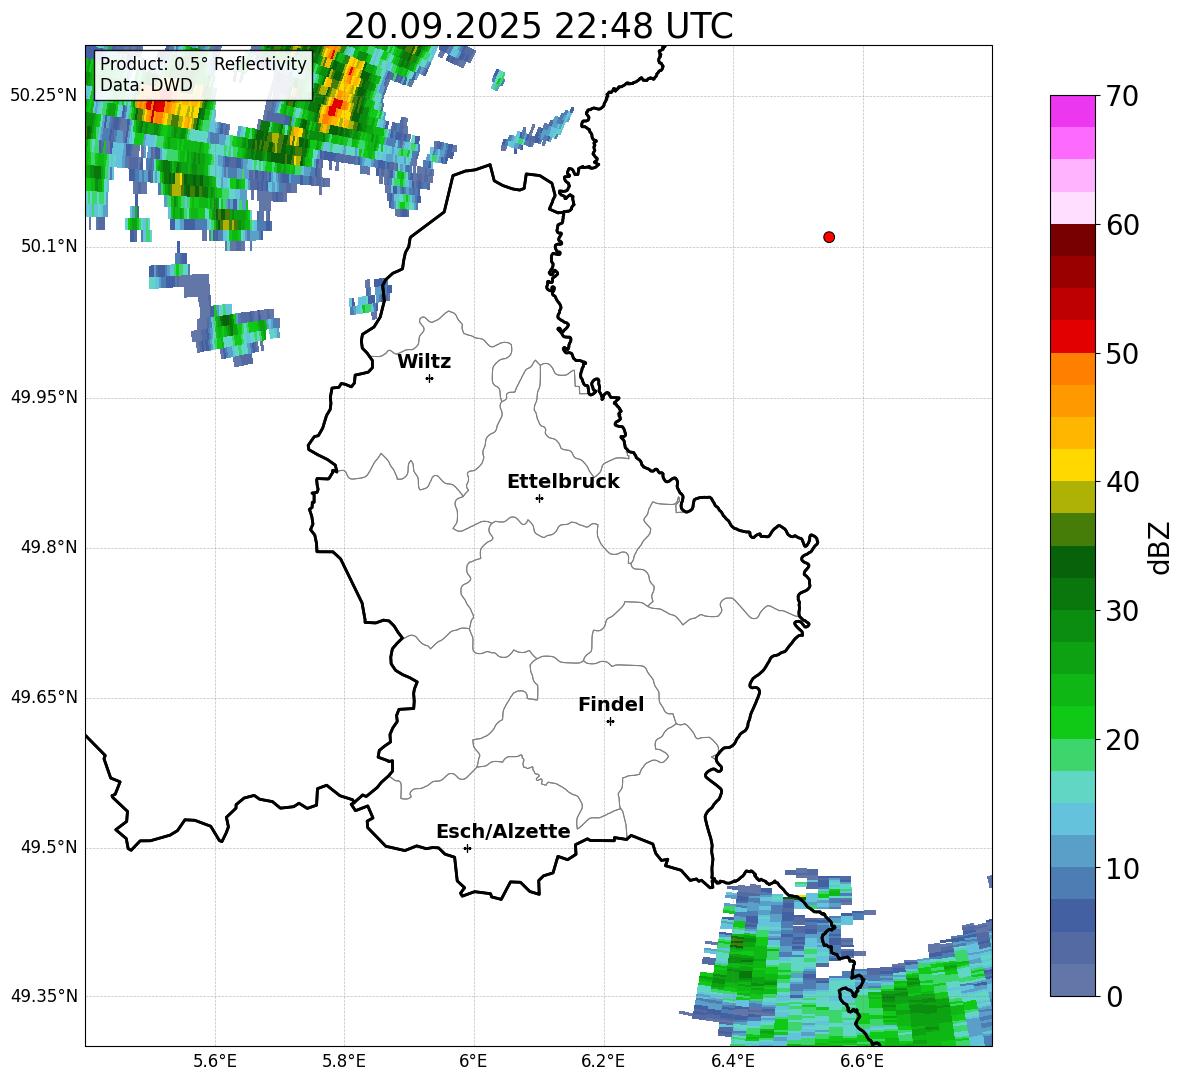Click the Product: 0.5° Reflectivity text
Screen dimensions: 1184x1081
pyautogui.click(x=203, y=63)
